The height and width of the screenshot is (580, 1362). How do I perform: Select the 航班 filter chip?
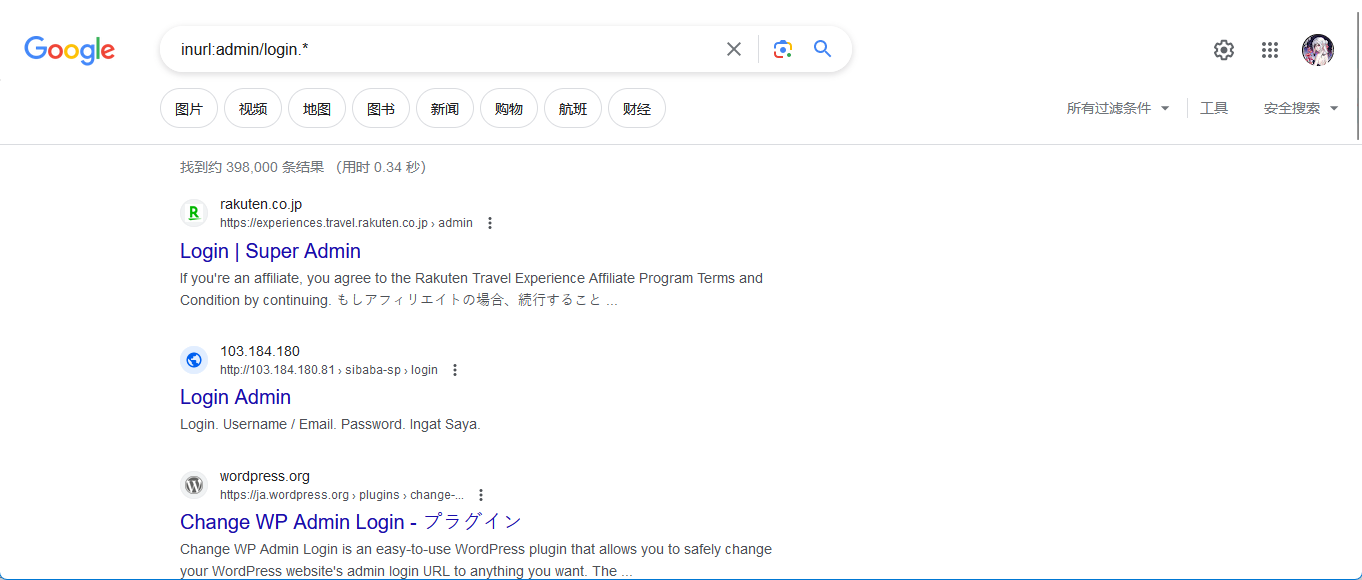click(573, 108)
